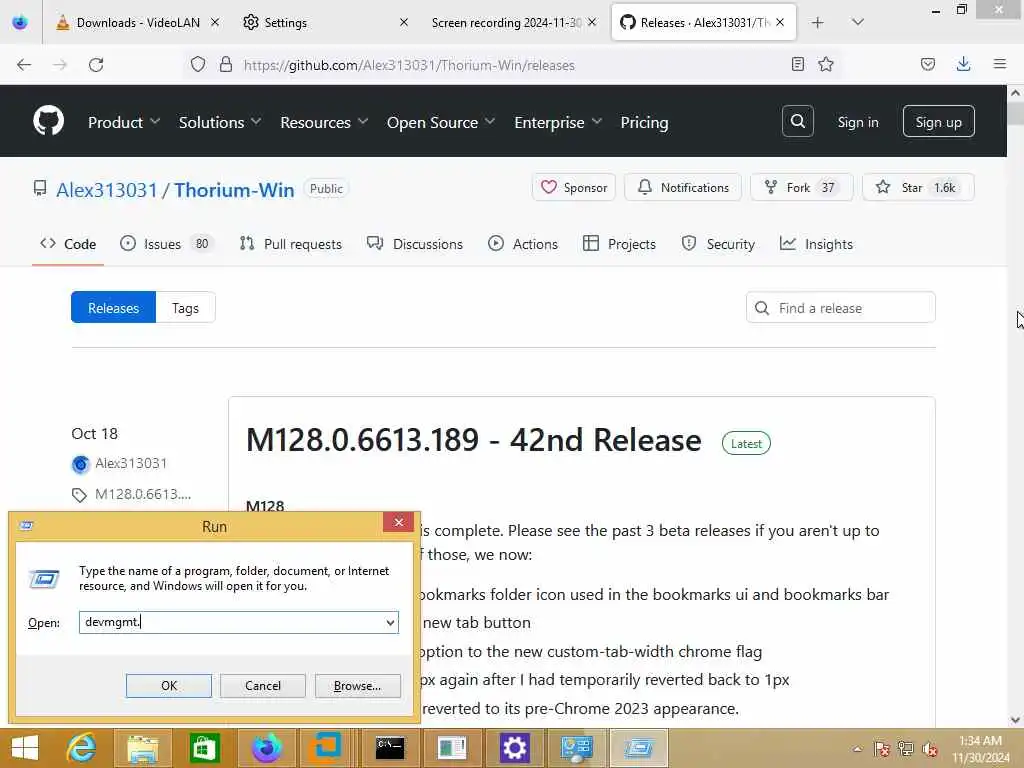Open File Explorer from taskbar

coord(142,748)
